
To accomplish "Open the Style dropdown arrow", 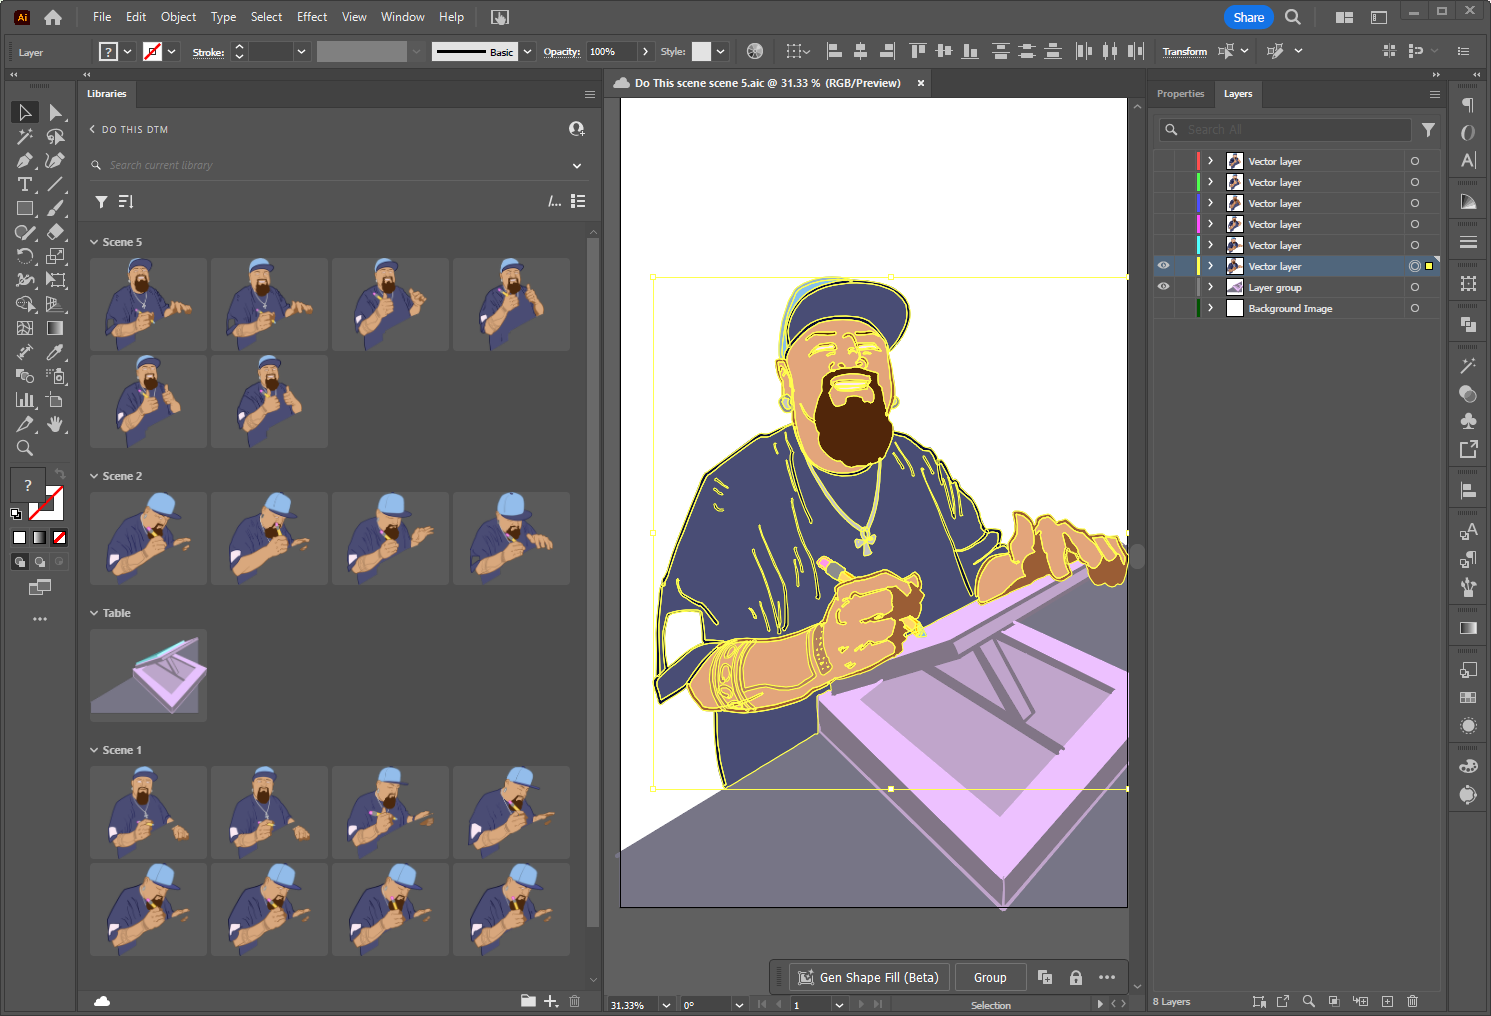I will (720, 51).
